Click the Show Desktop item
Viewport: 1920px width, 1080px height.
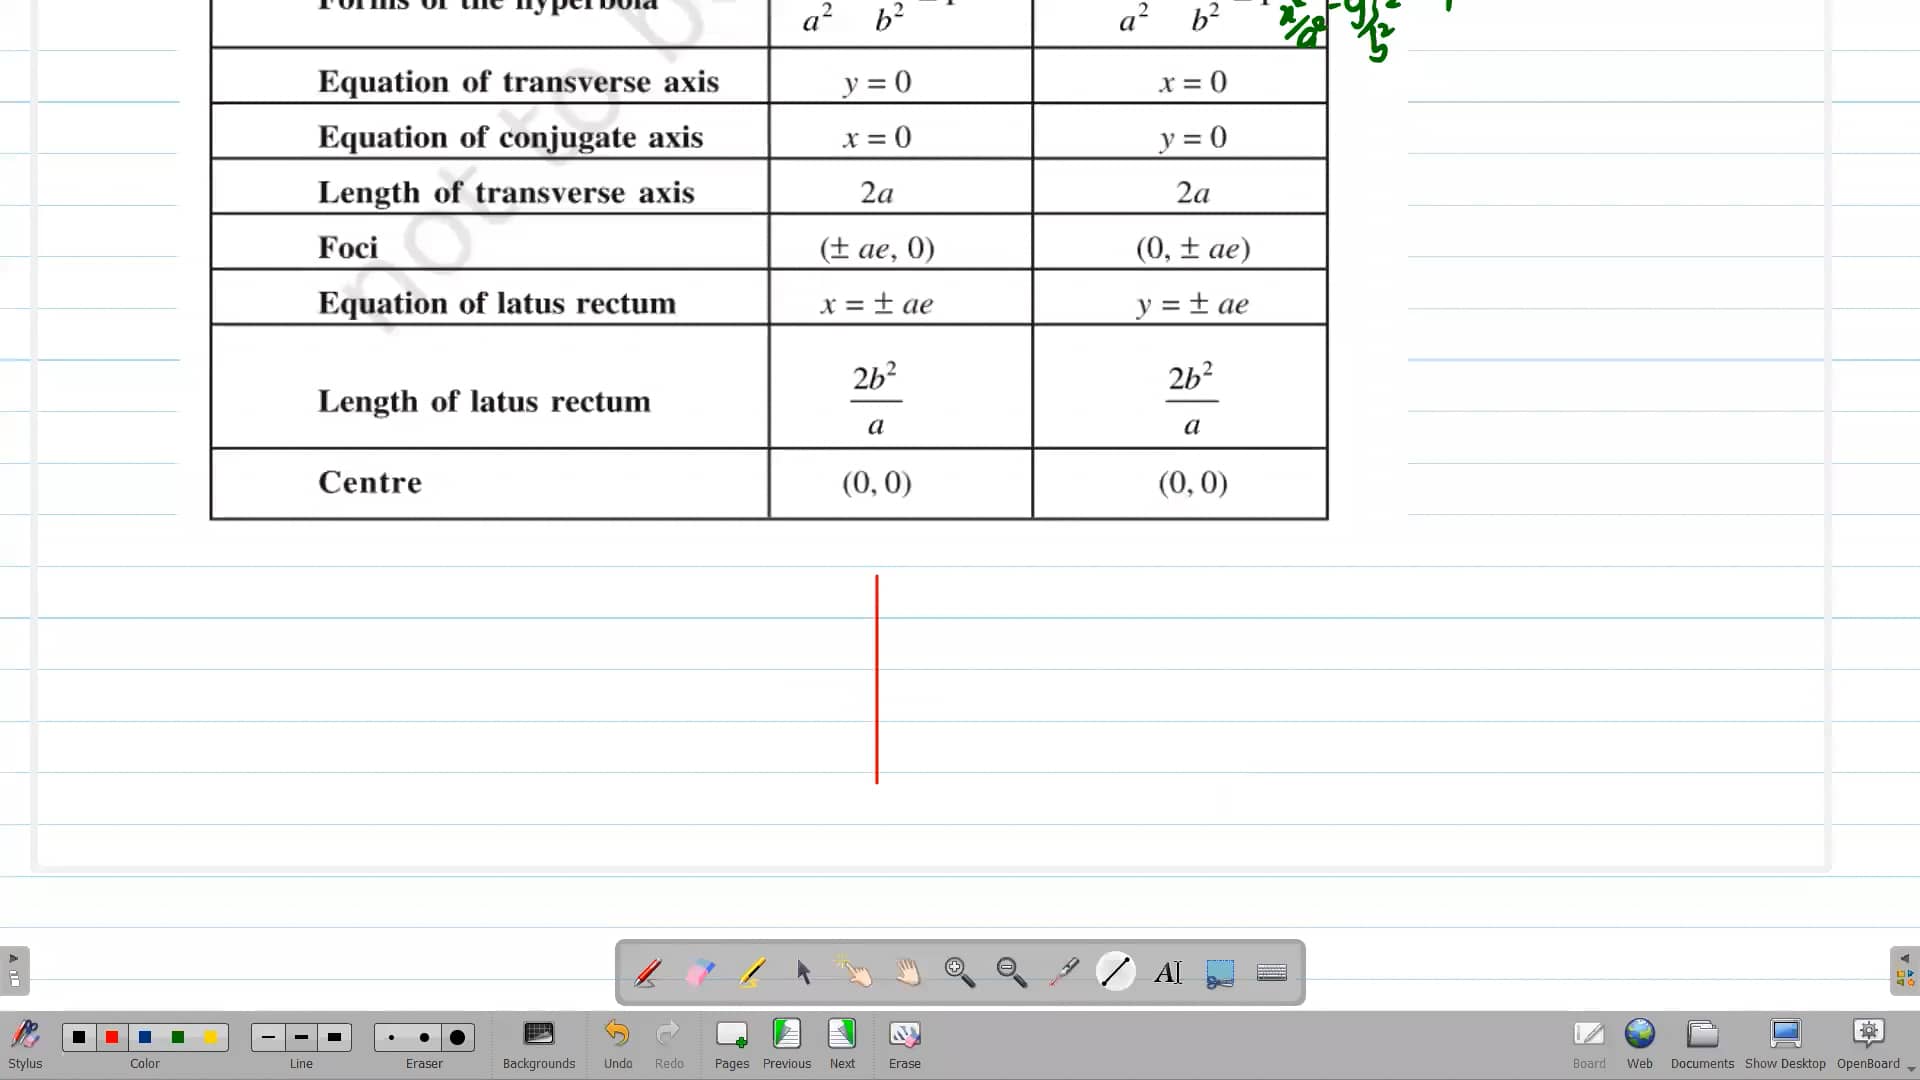tap(1785, 1040)
